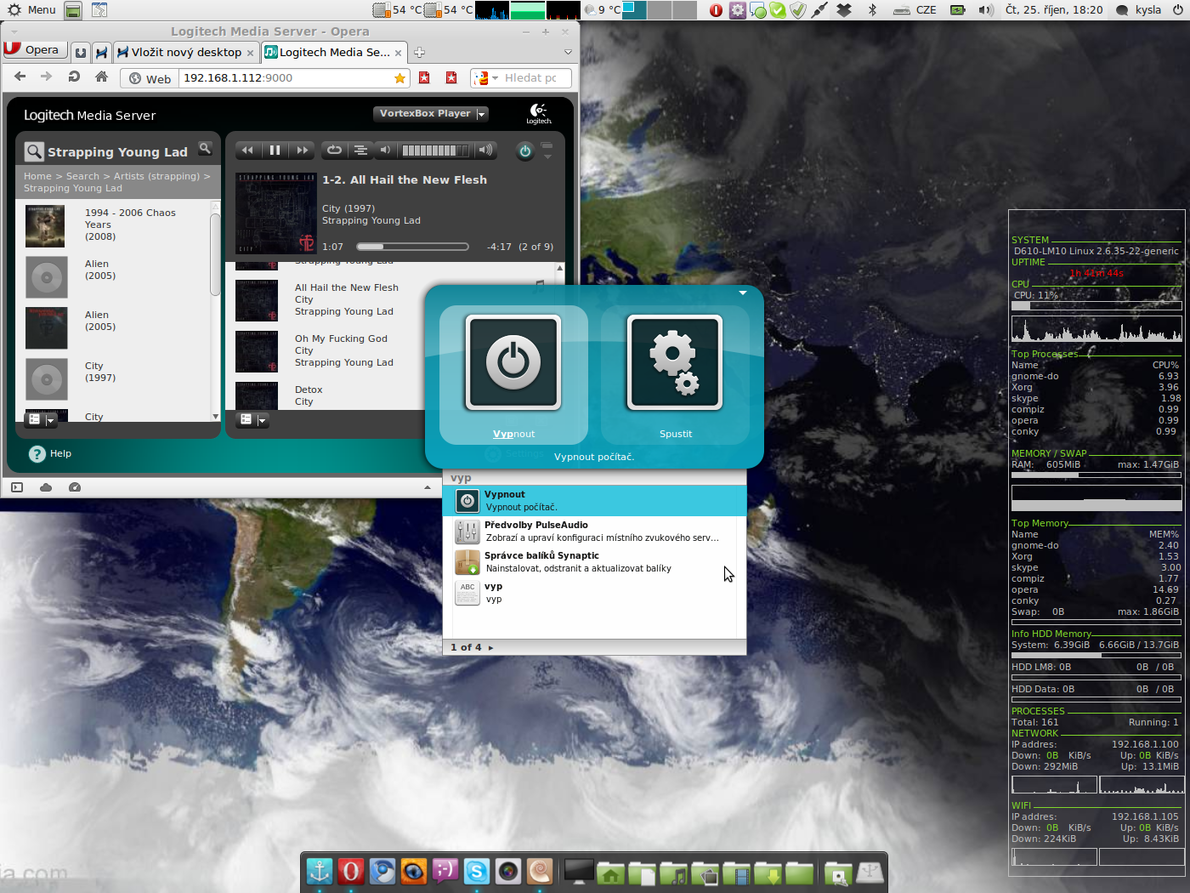This screenshot has height=893, width=1190.
Task: Launch Skype from the dock
Action: click(476, 872)
